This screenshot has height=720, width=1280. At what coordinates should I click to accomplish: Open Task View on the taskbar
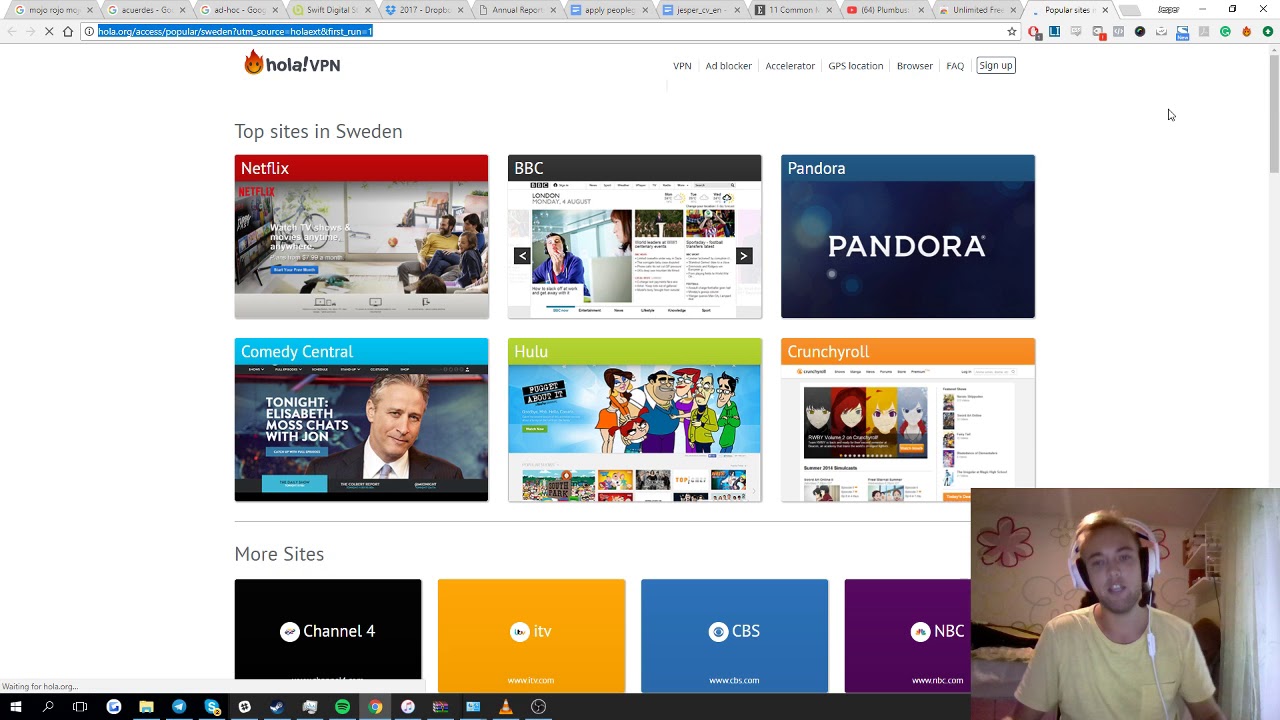tap(80, 707)
